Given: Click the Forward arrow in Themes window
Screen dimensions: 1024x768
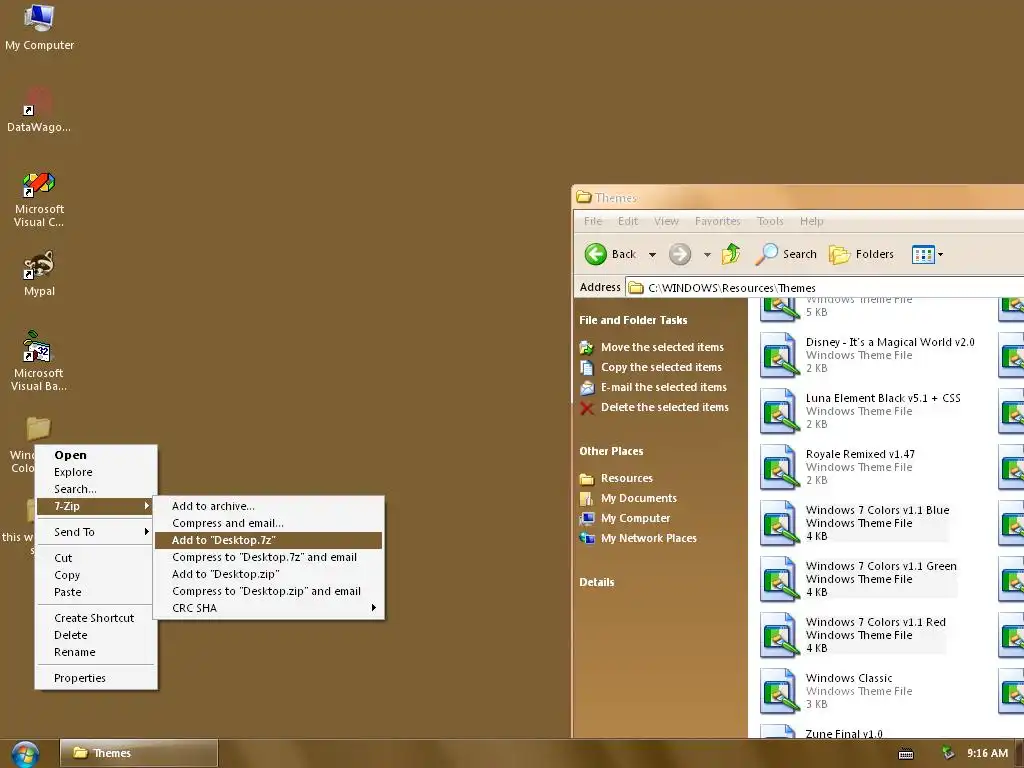Looking at the screenshot, I should [x=680, y=254].
